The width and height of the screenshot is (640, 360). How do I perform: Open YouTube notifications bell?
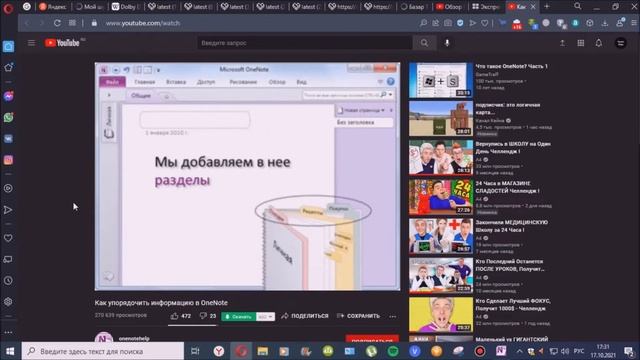(598, 43)
